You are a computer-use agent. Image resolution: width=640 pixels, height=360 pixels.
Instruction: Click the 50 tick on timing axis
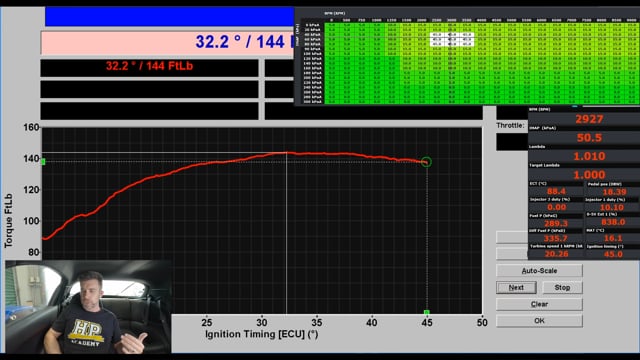click(482, 323)
